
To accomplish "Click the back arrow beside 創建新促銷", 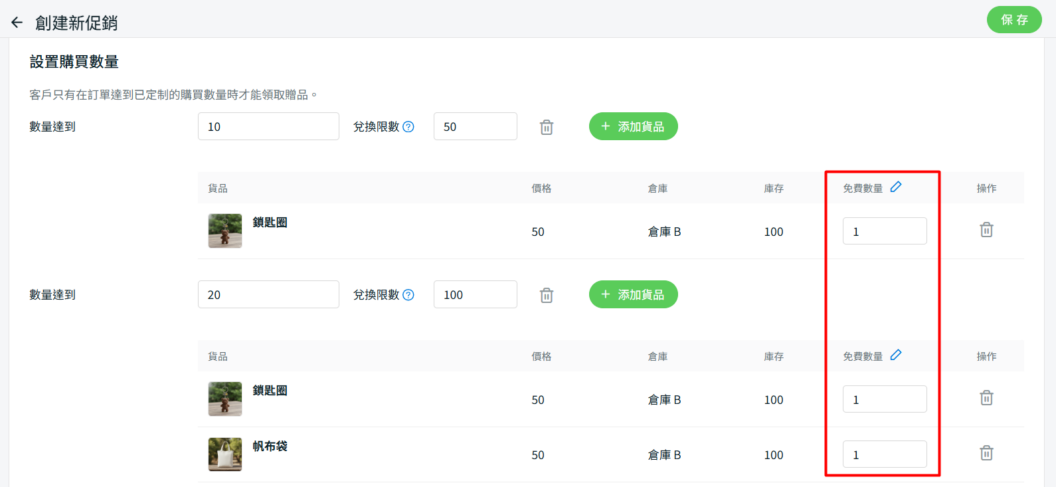I will tap(17, 21).
